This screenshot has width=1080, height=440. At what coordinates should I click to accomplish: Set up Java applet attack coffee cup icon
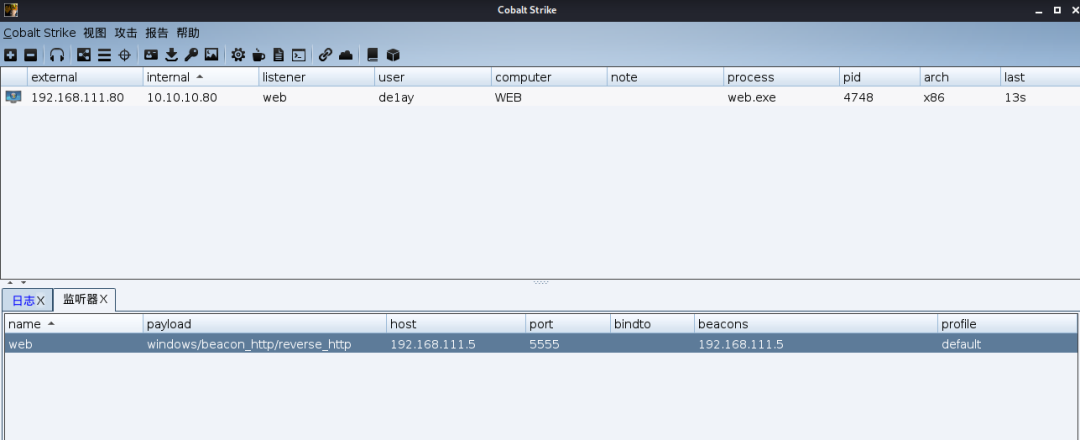tap(258, 55)
